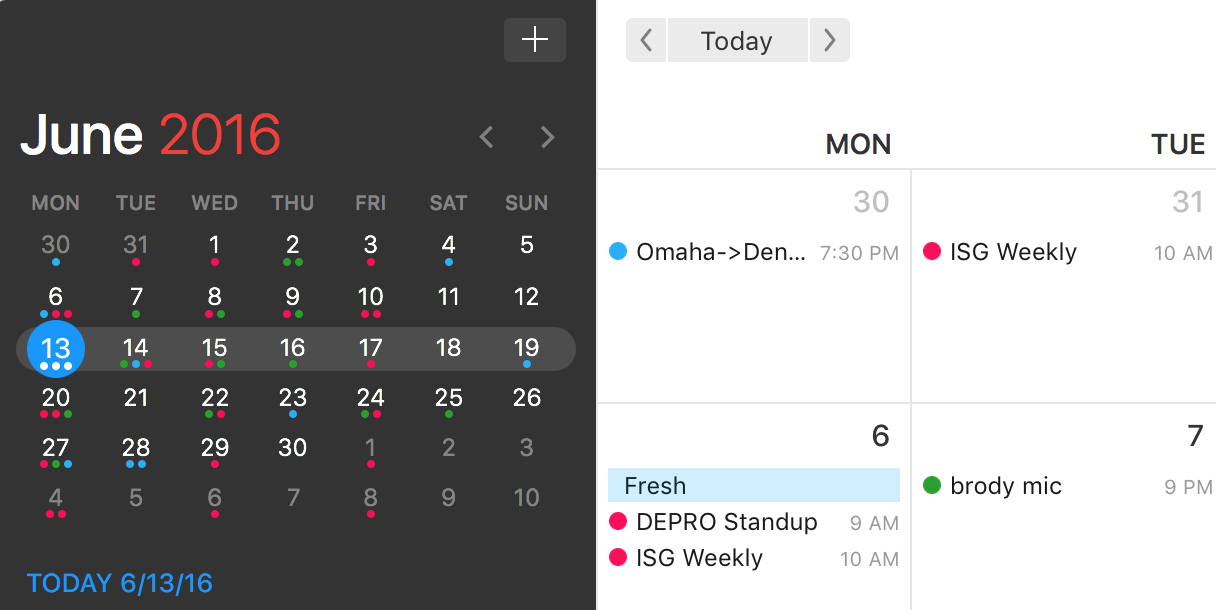The height and width of the screenshot is (610, 1216).
Task: Add a new event with plus button
Action: pos(535,40)
